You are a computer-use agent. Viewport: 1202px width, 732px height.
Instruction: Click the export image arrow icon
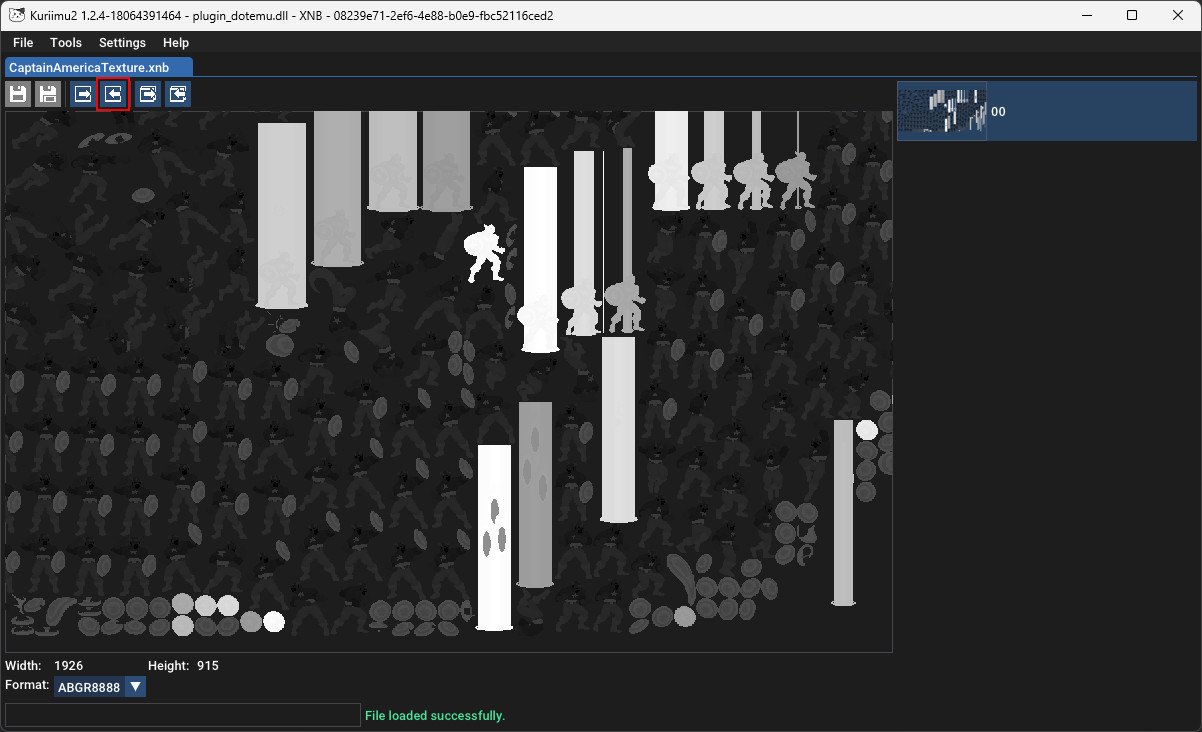82,95
